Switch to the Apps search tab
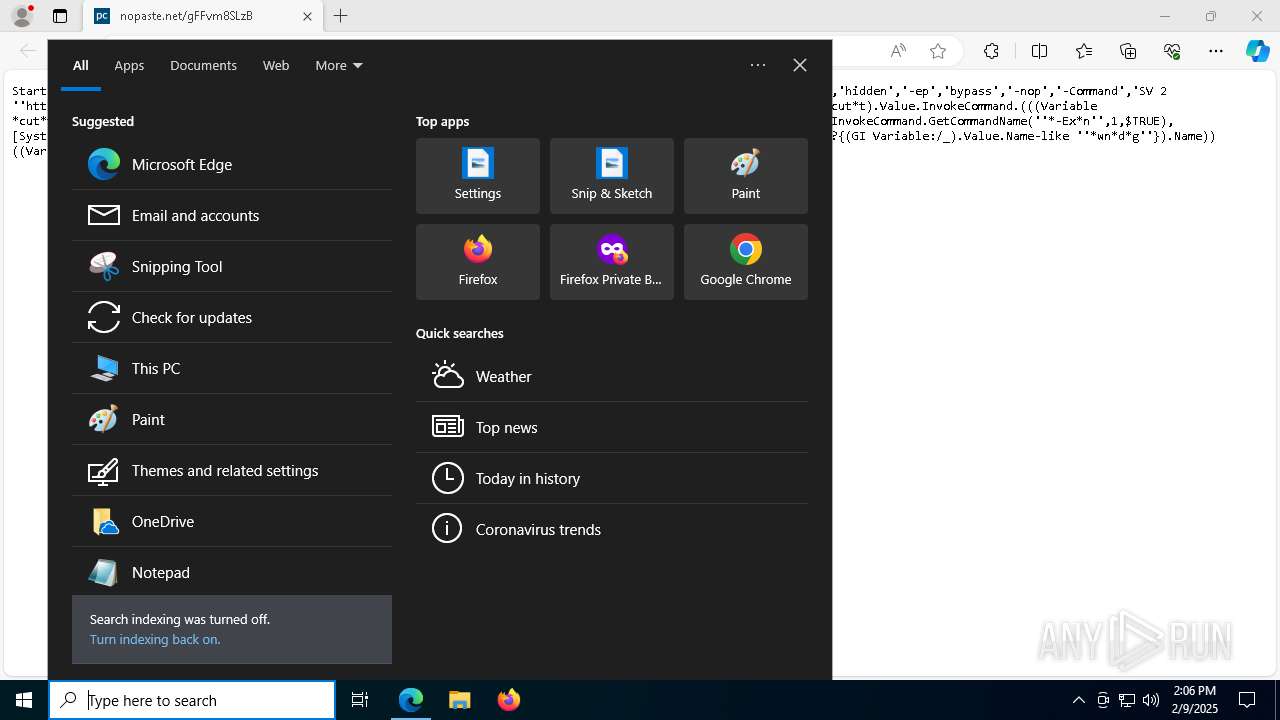1280x720 pixels. 129,65
